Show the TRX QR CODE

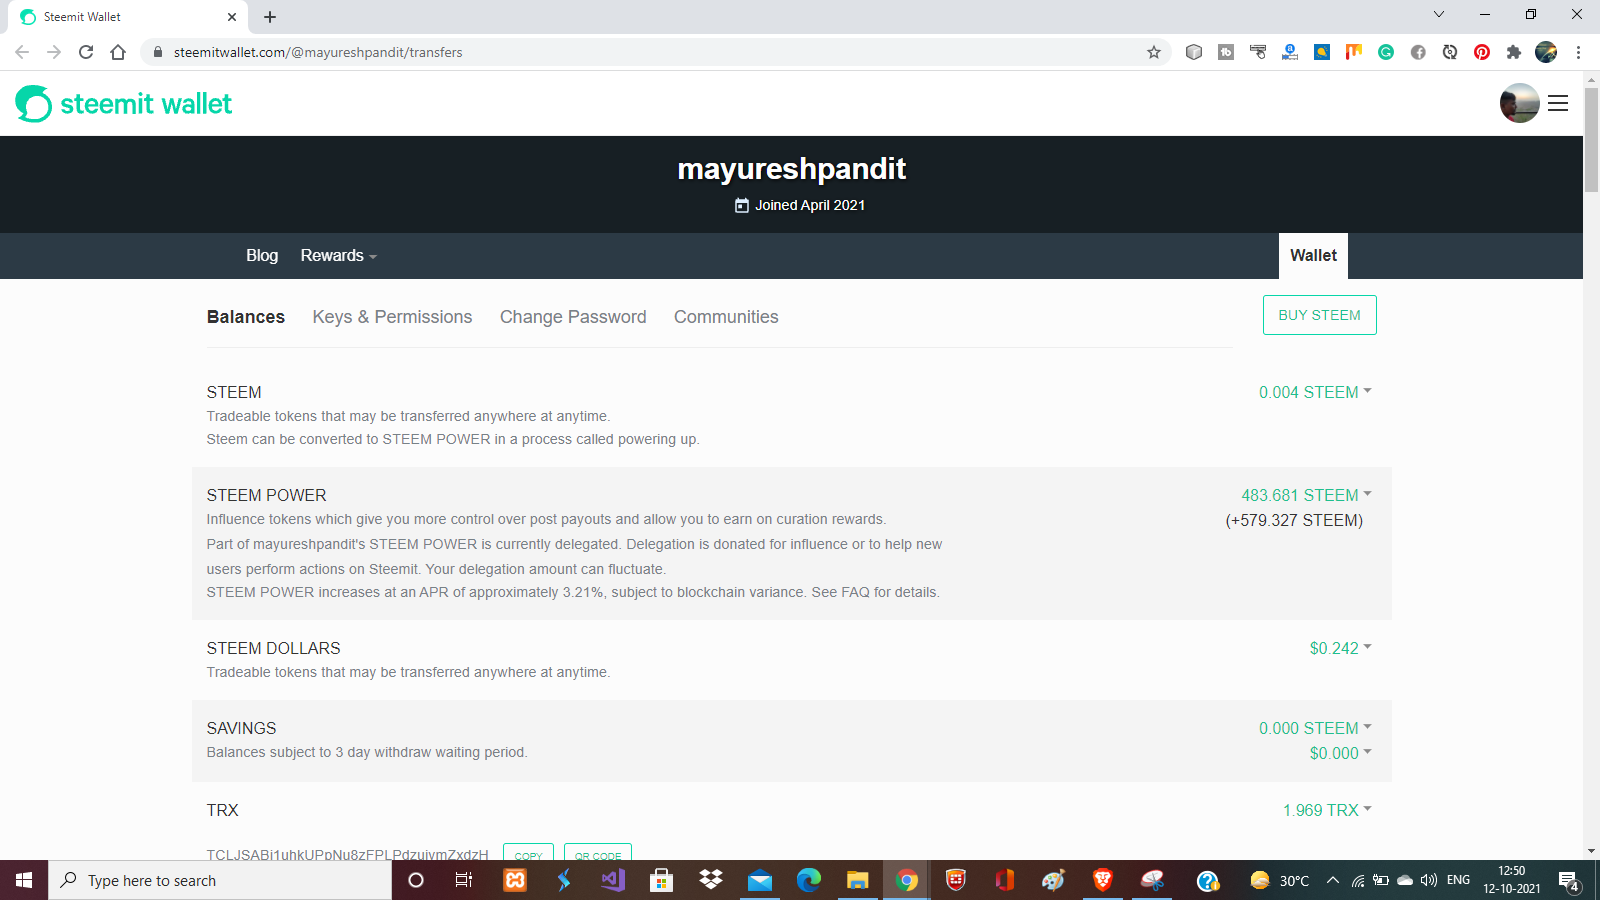(598, 852)
